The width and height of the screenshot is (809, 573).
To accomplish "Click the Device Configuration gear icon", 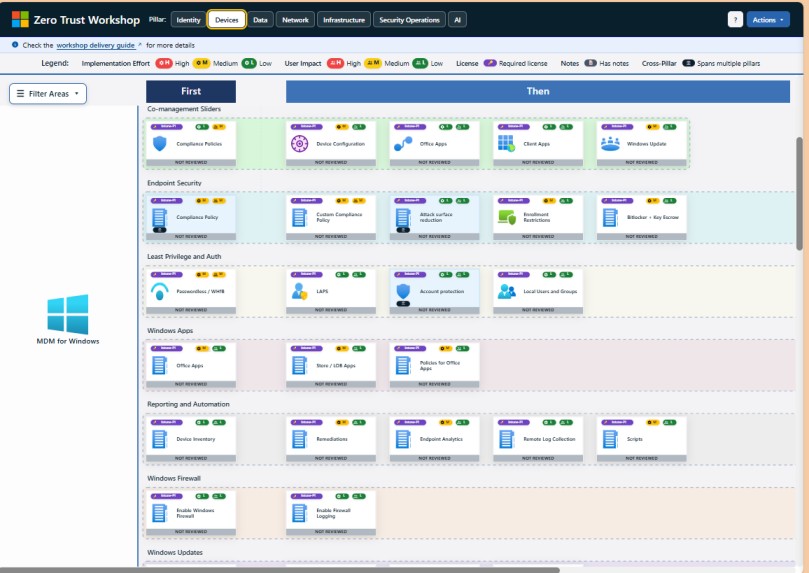I will (x=298, y=144).
